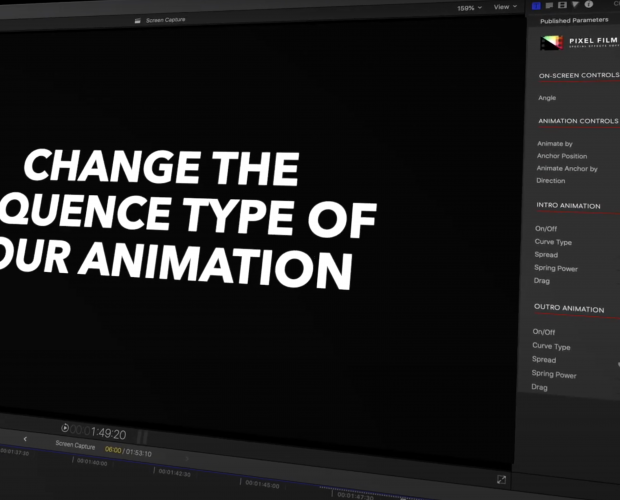
Task: Open the viewer View options dropdown
Action: point(505,7)
